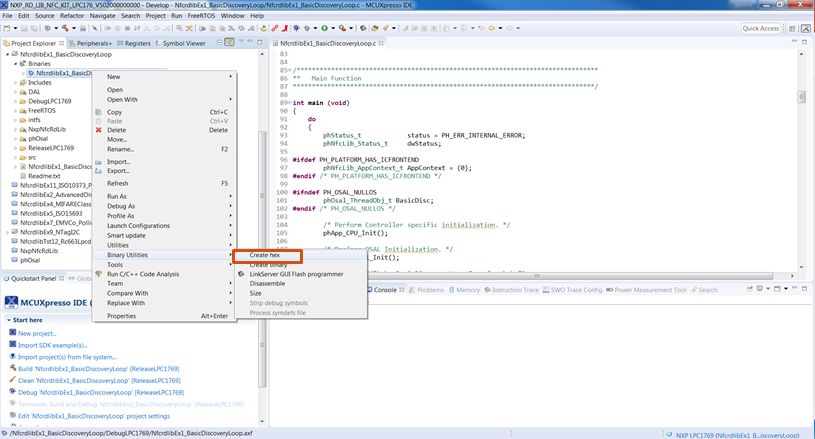Click Import SDK example(s) link

tap(51, 345)
